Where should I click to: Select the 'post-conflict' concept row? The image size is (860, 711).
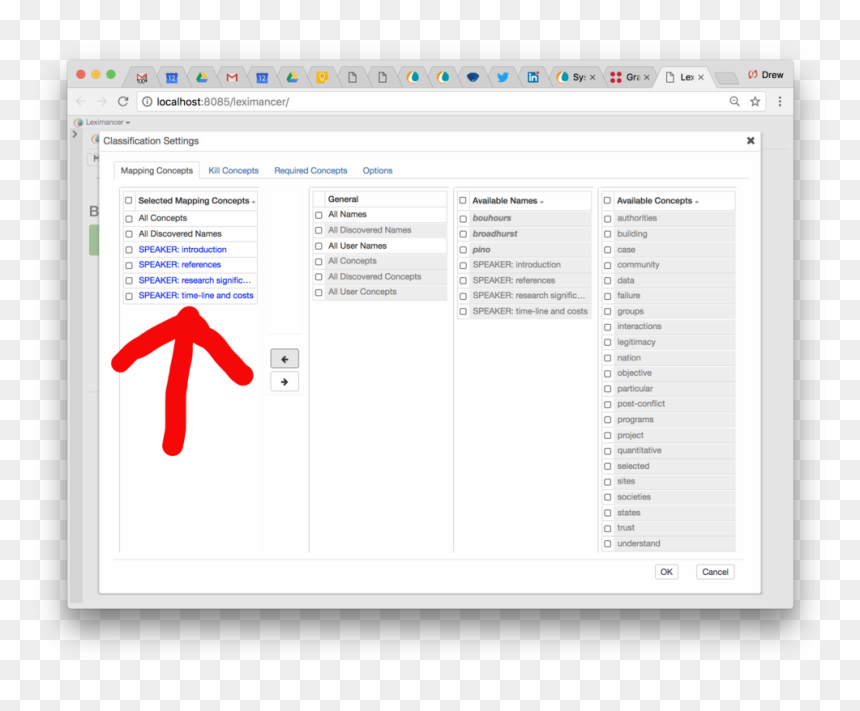tap(669, 404)
